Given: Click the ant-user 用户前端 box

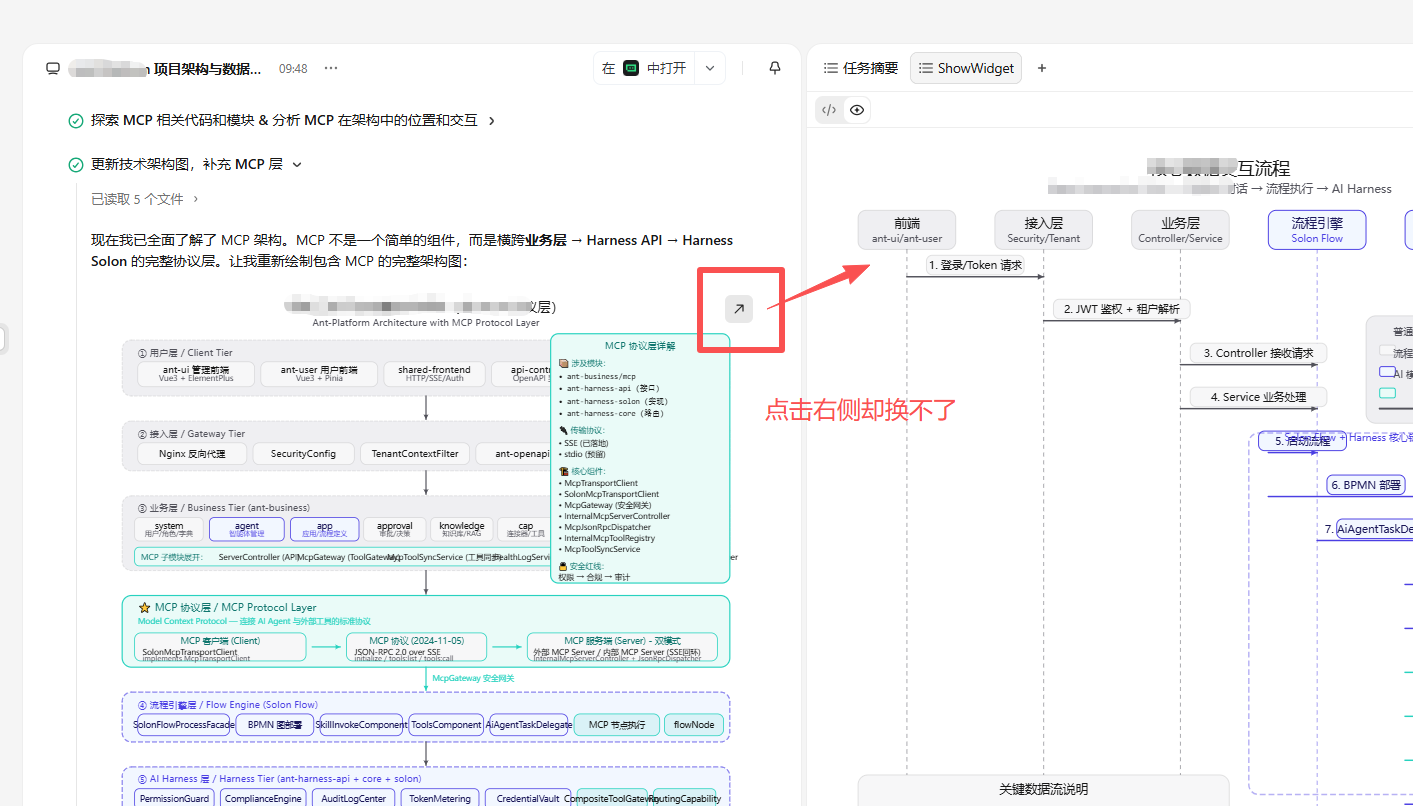Looking at the screenshot, I should click(x=319, y=374).
